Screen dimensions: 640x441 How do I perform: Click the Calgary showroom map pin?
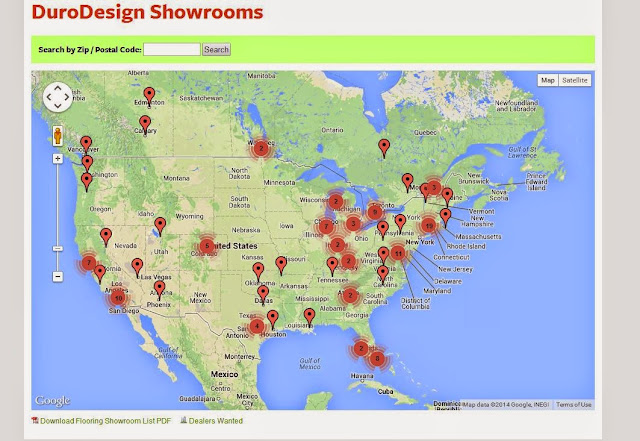pos(145,124)
